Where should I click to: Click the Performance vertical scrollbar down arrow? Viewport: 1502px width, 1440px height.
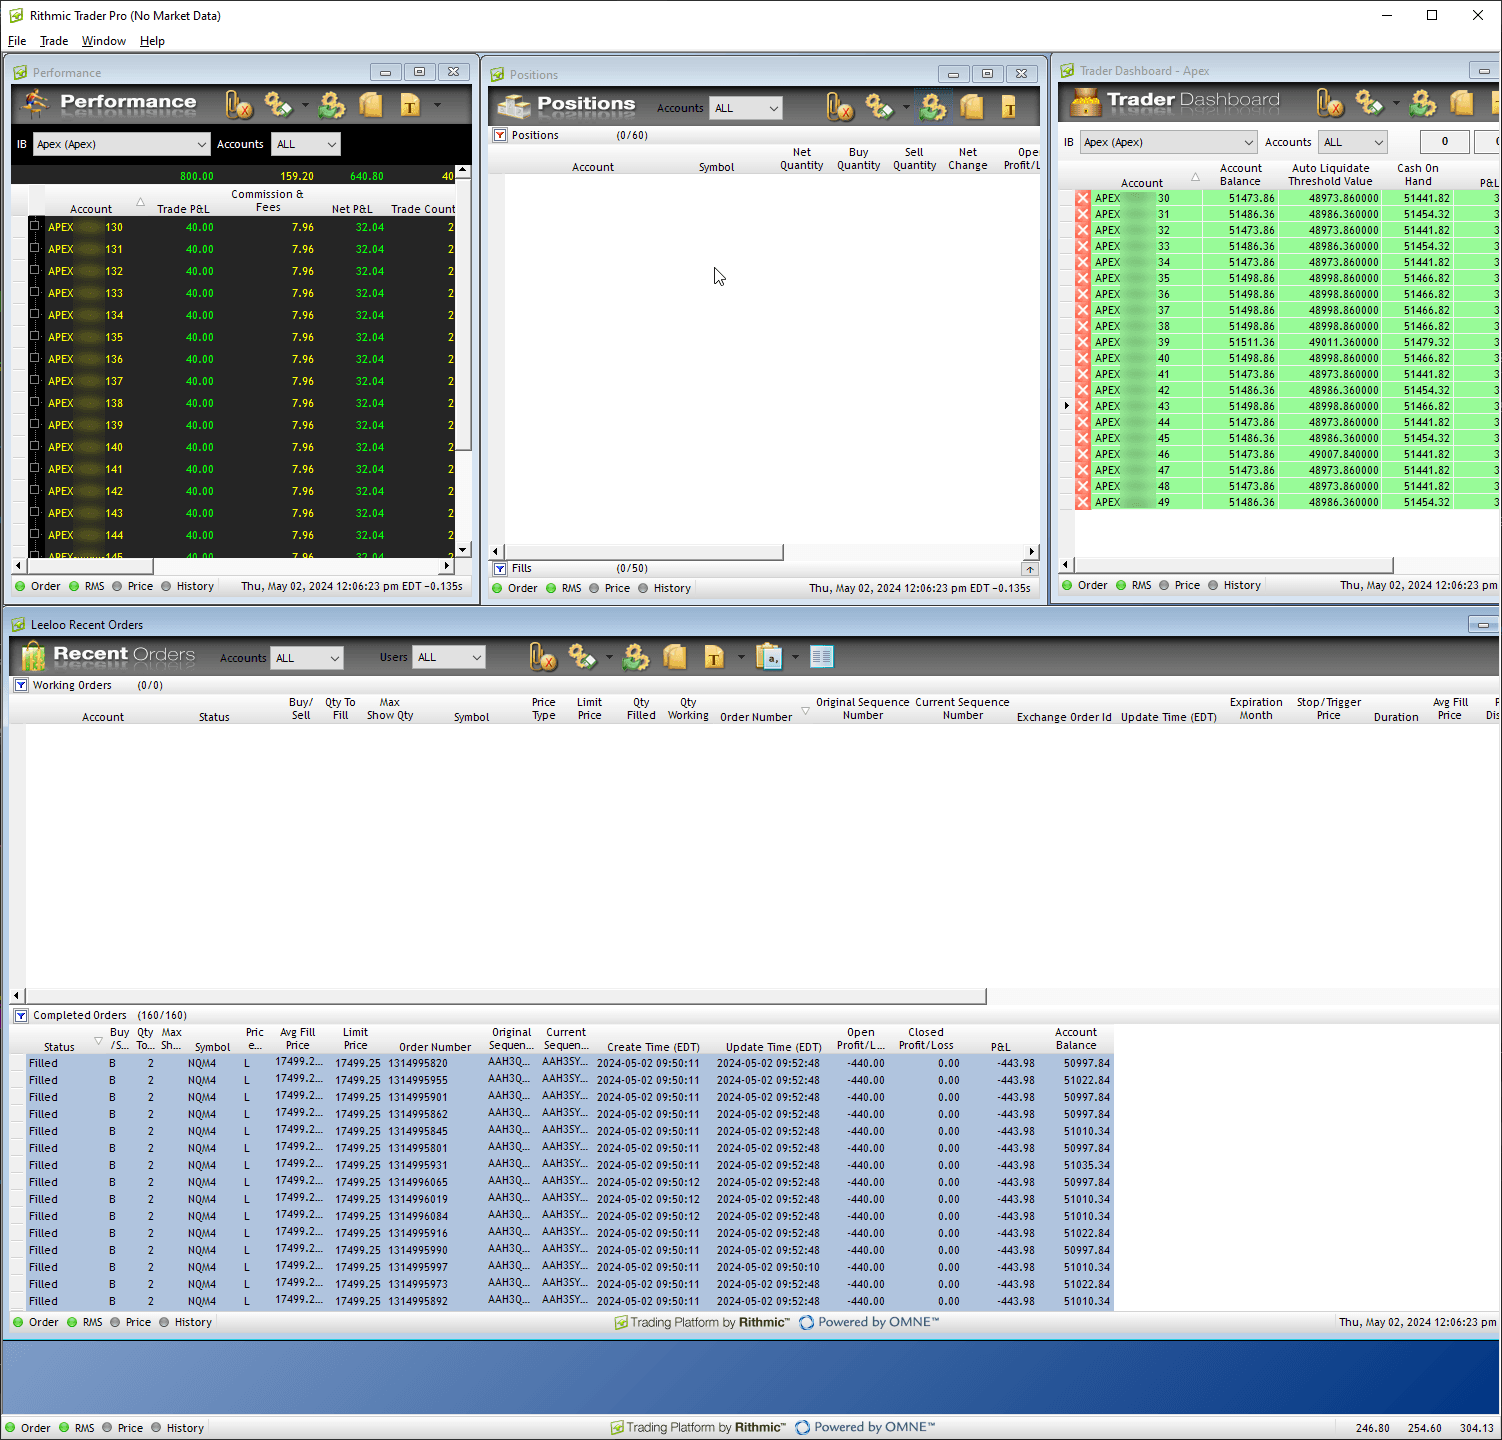462,550
